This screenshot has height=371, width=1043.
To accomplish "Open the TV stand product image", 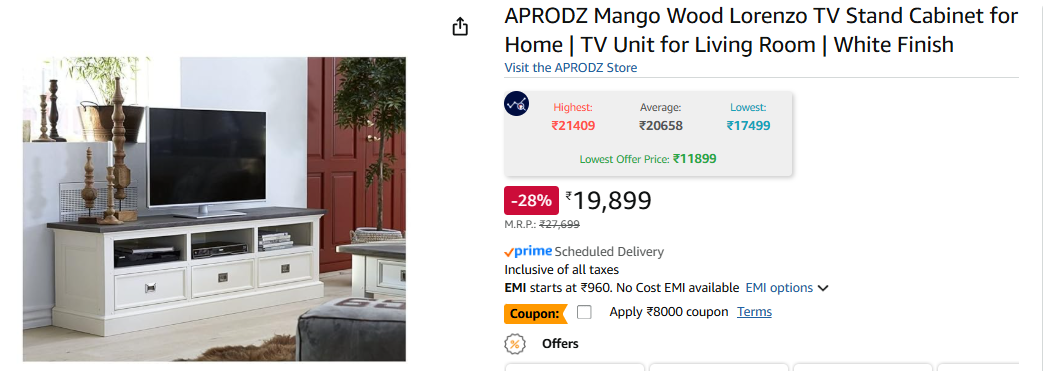I will tap(214, 209).
